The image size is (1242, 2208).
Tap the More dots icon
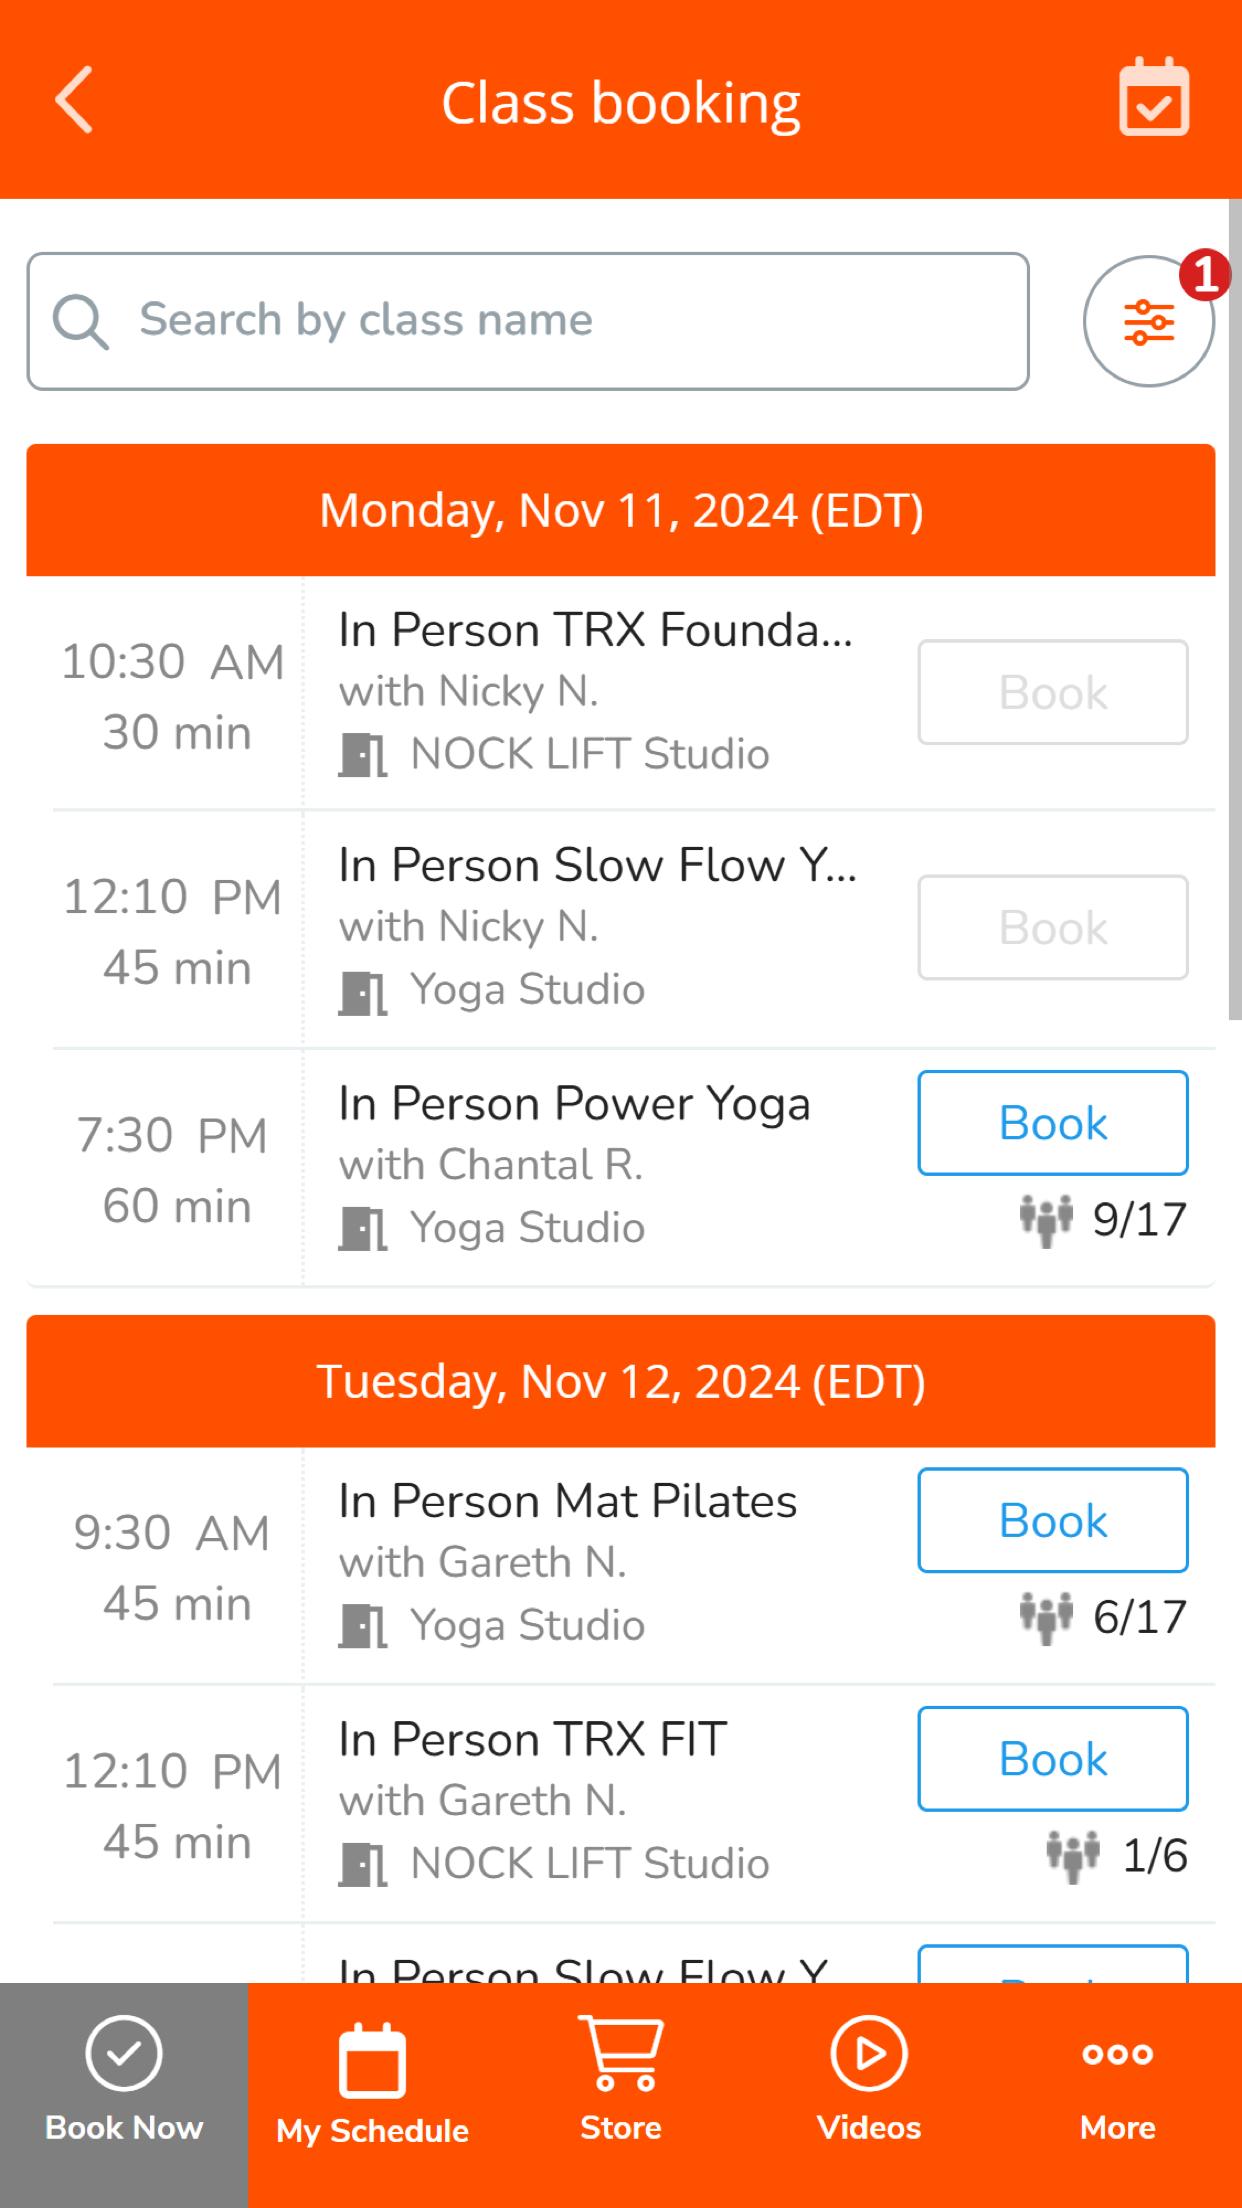click(x=1118, y=2054)
